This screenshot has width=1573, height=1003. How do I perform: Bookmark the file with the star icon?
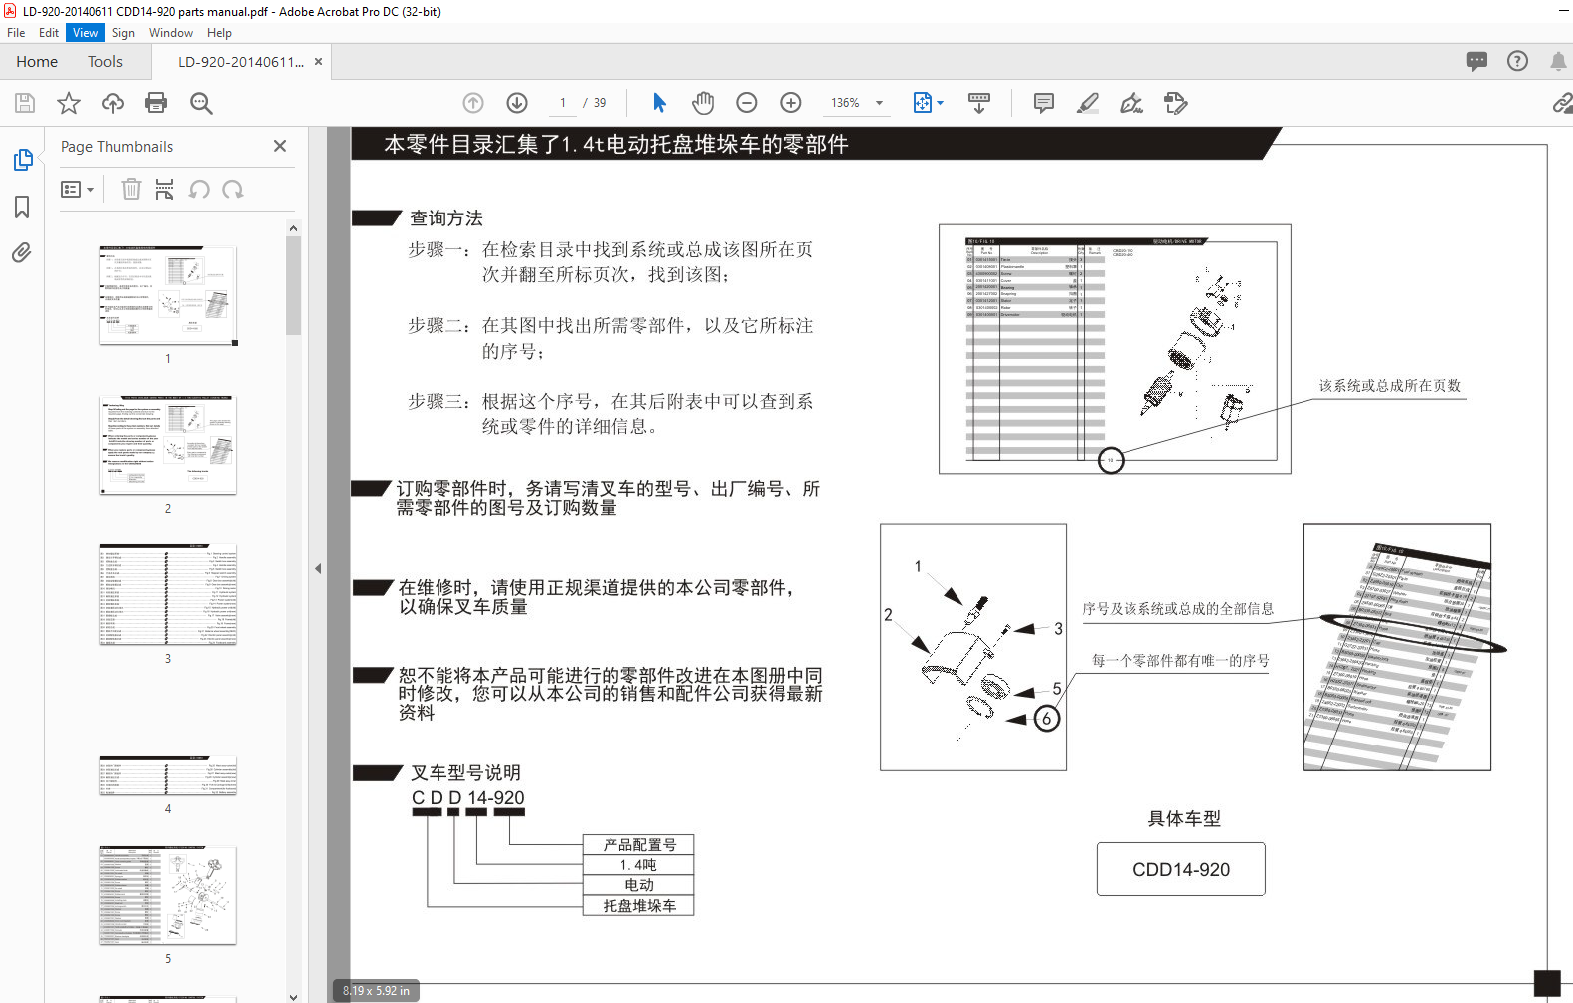point(69,103)
